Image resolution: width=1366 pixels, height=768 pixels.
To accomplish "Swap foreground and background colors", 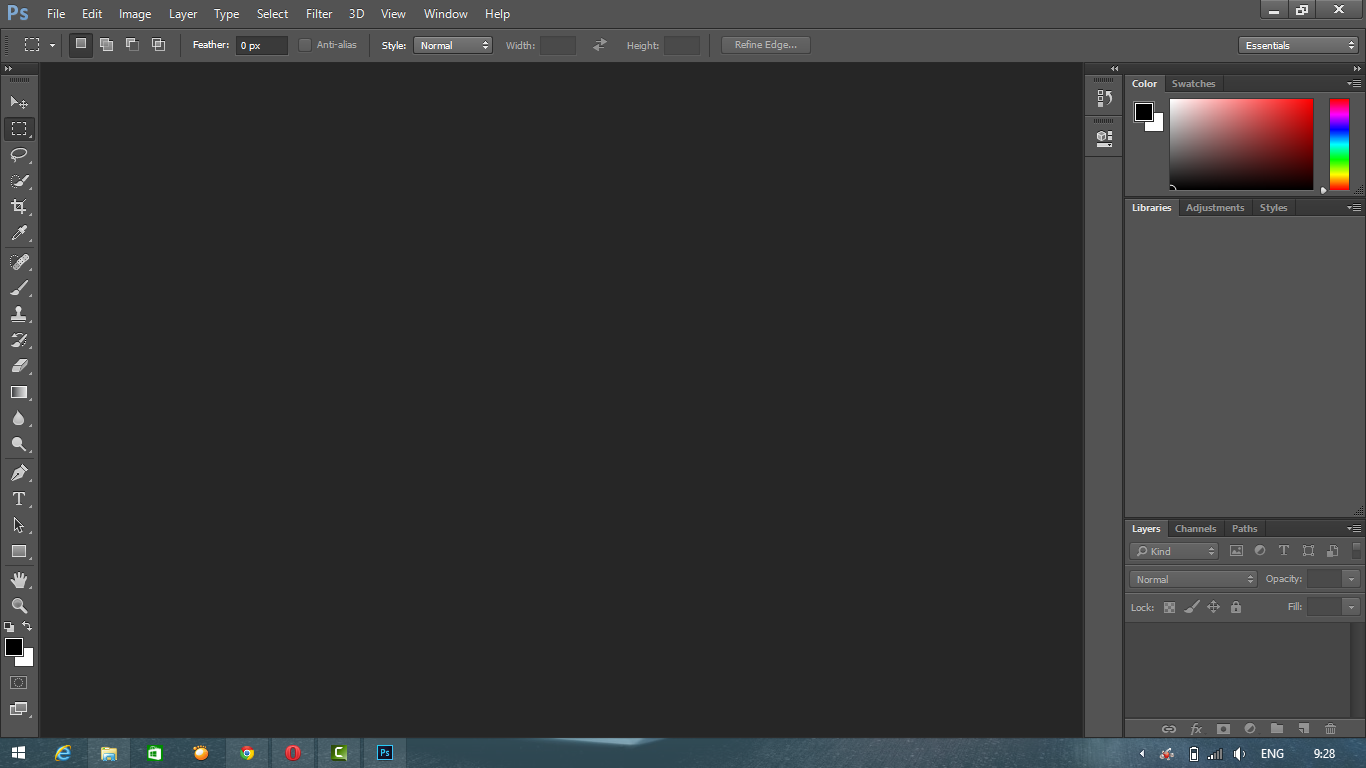I will pos(27,626).
